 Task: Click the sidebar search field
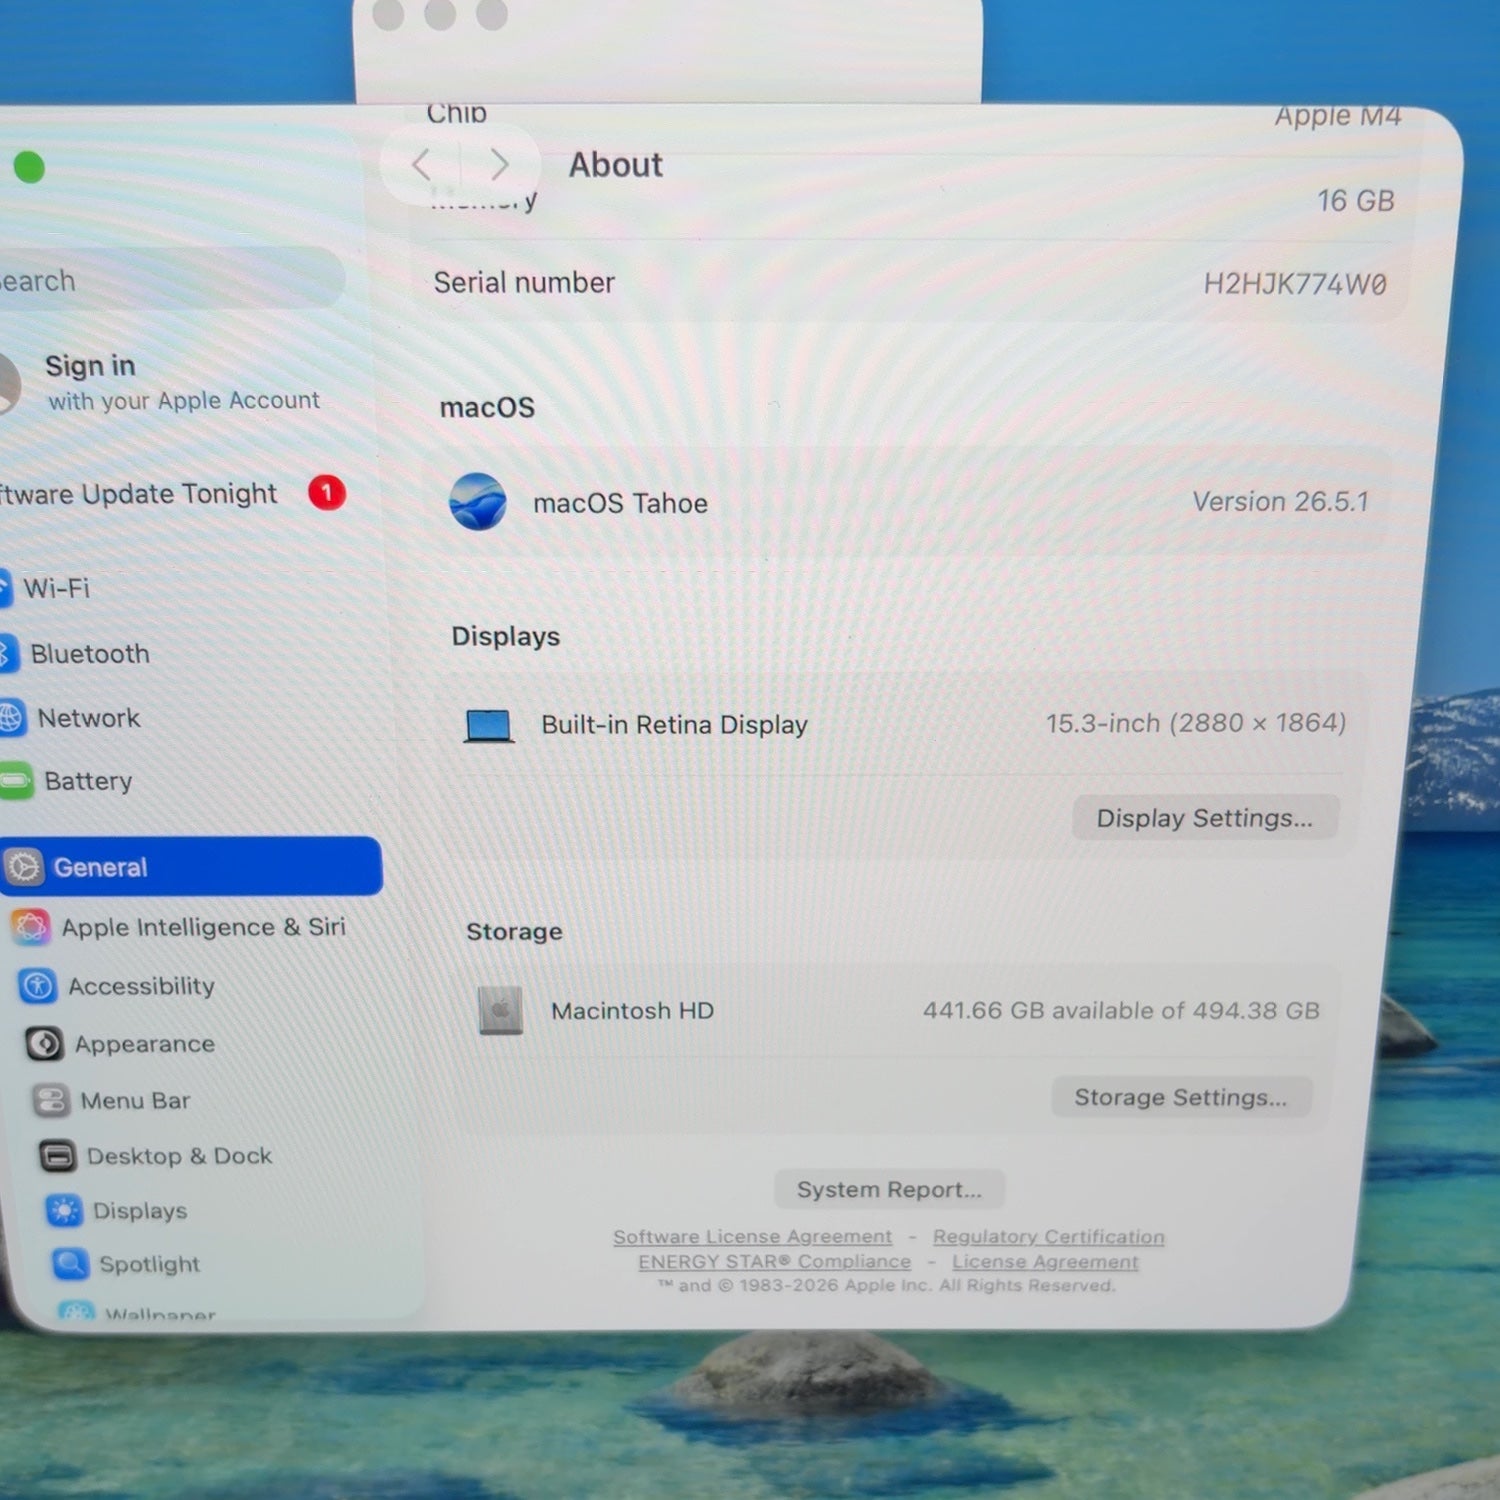point(170,280)
